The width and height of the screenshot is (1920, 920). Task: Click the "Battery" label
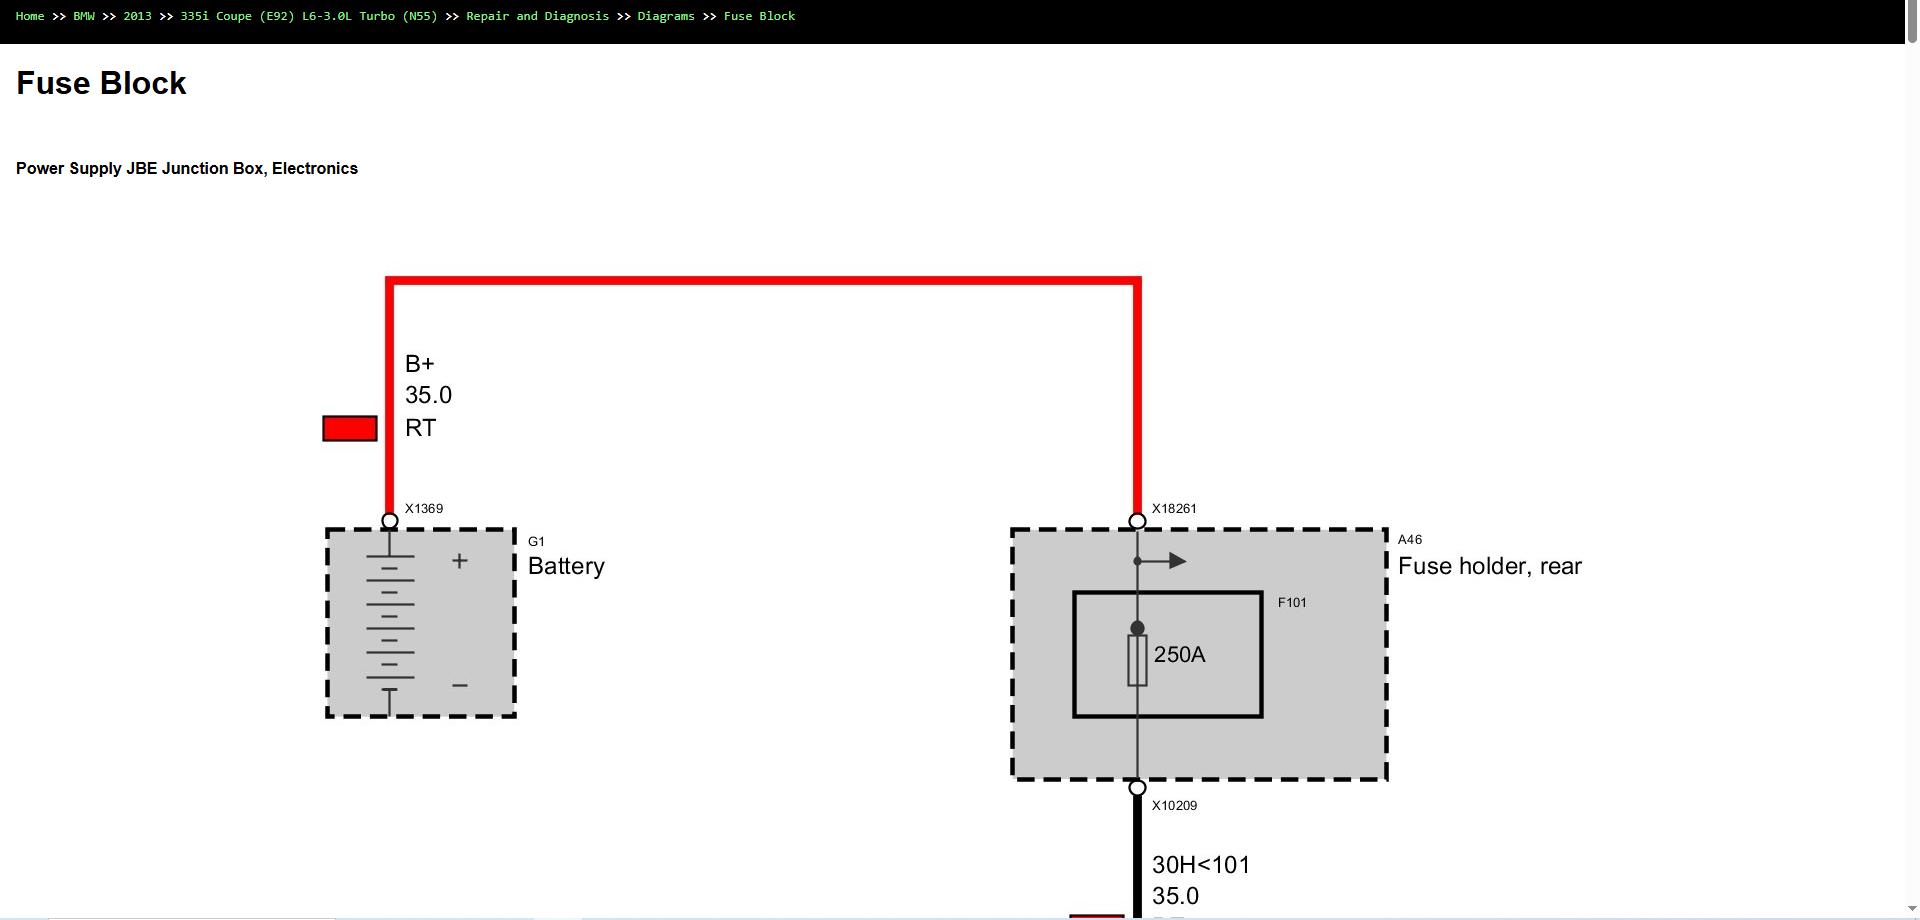click(x=566, y=566)
